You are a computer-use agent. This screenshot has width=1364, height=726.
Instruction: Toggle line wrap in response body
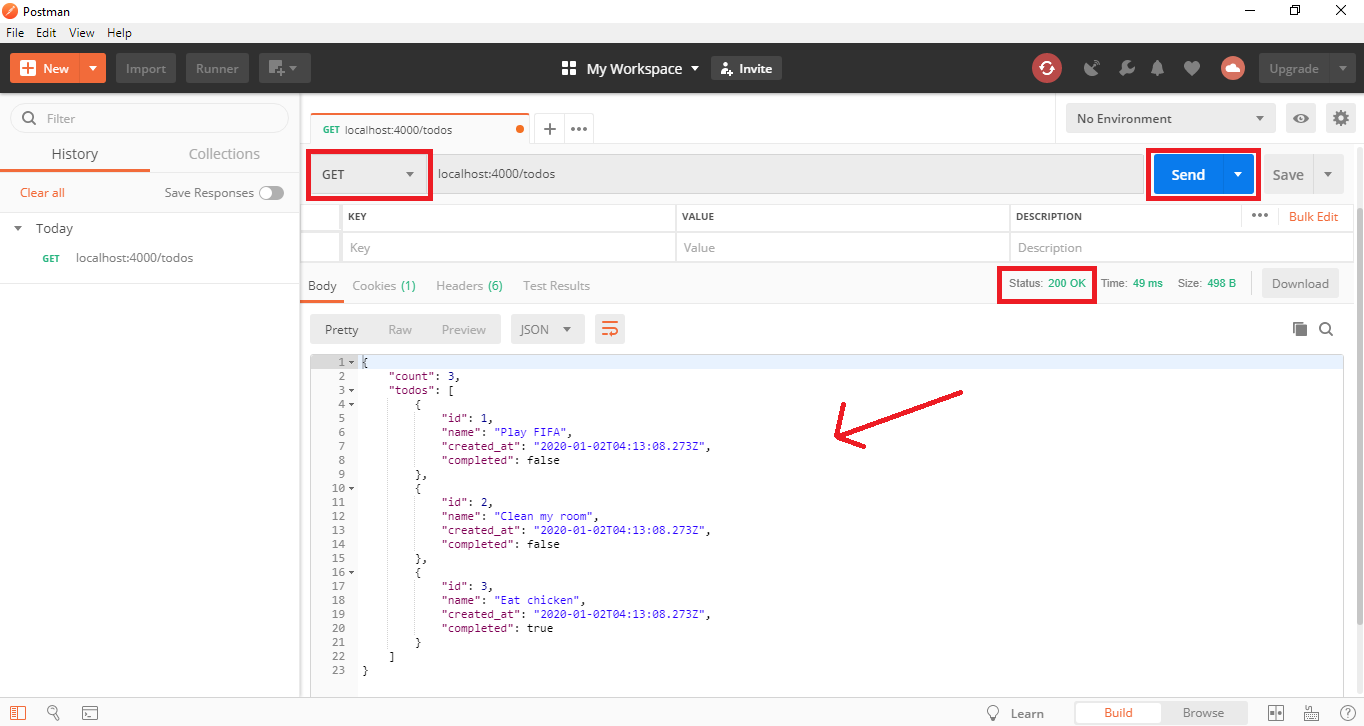tap(610, 329)
